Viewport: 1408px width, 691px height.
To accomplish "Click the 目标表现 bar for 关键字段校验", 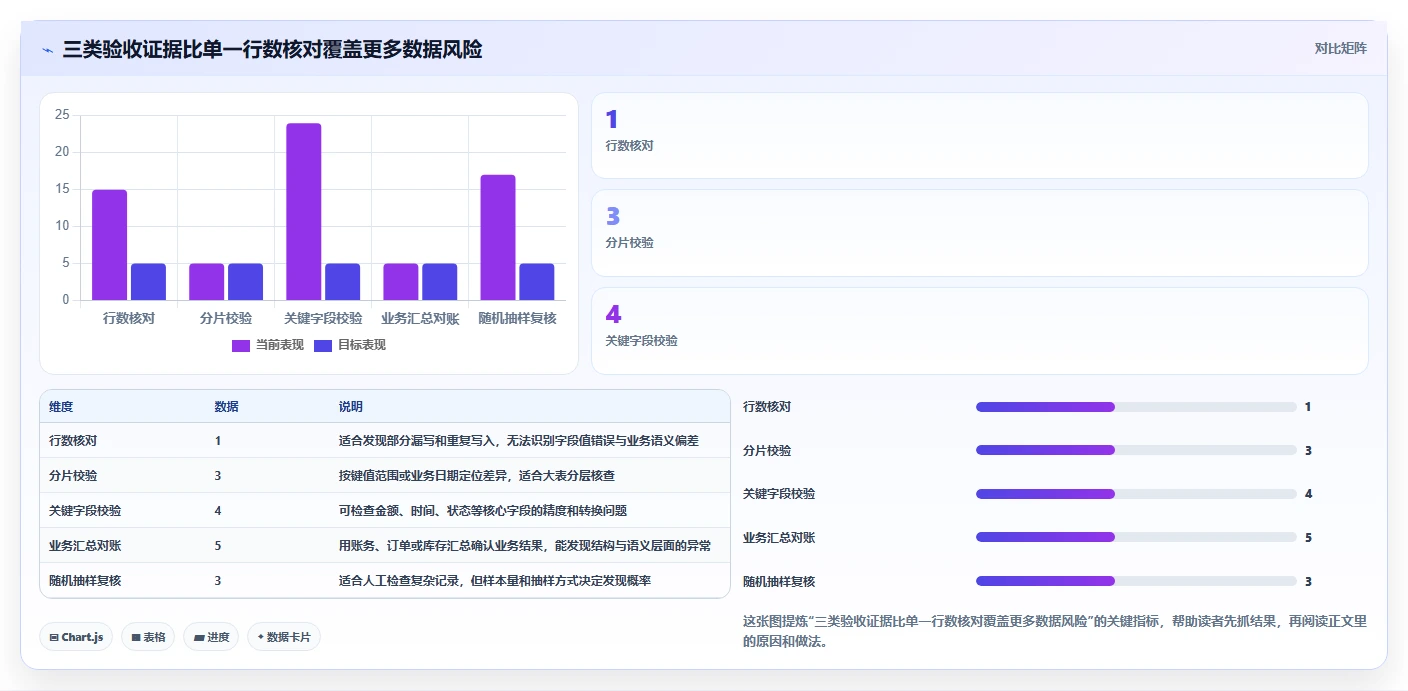I will pos(342,282).
